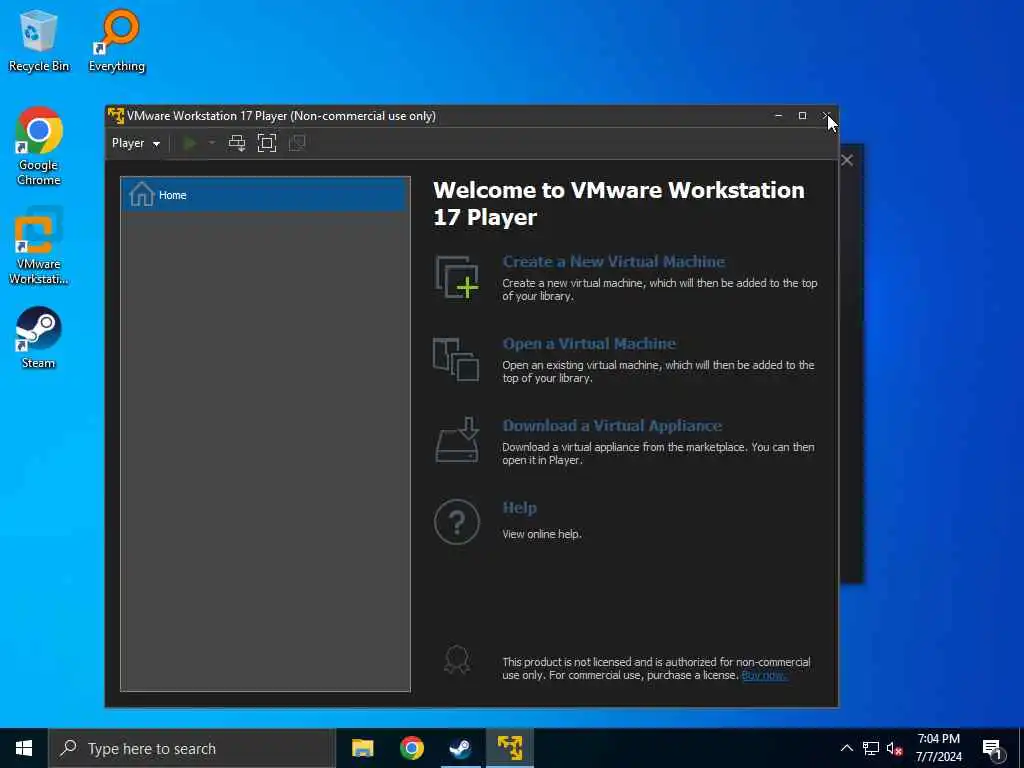Open the Help link
Screen dimensions: 1024x768
(519, 507)
